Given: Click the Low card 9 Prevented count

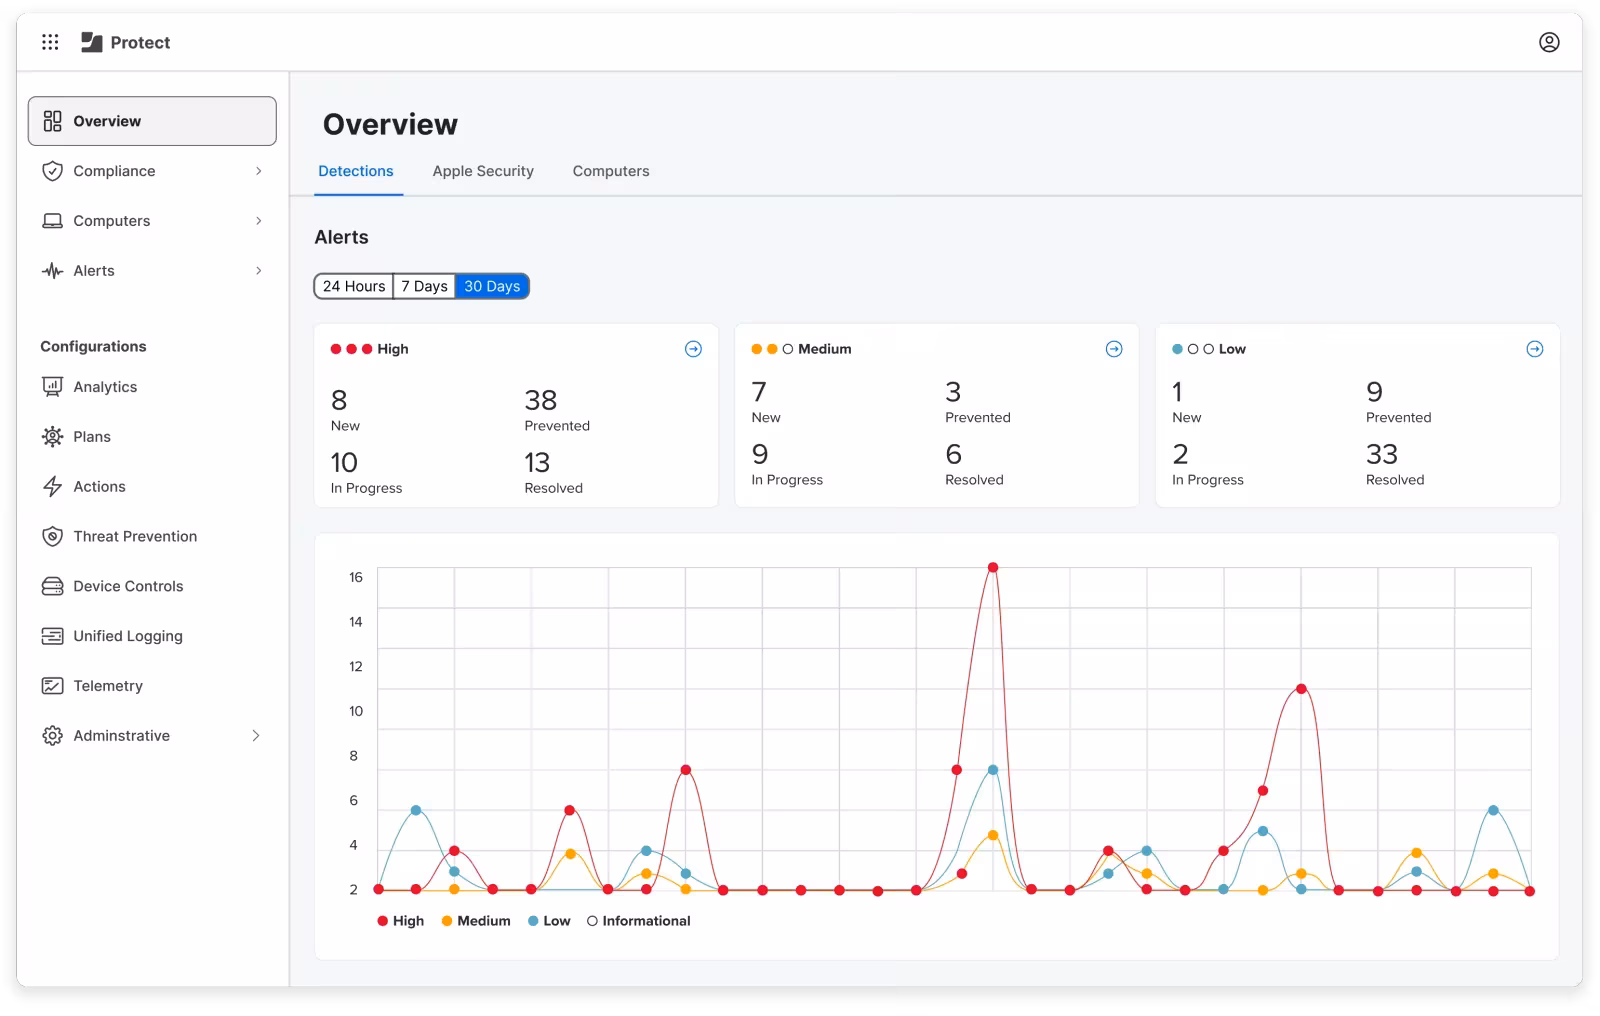Looking at the screenshot, I should [x=1375, y=392].
